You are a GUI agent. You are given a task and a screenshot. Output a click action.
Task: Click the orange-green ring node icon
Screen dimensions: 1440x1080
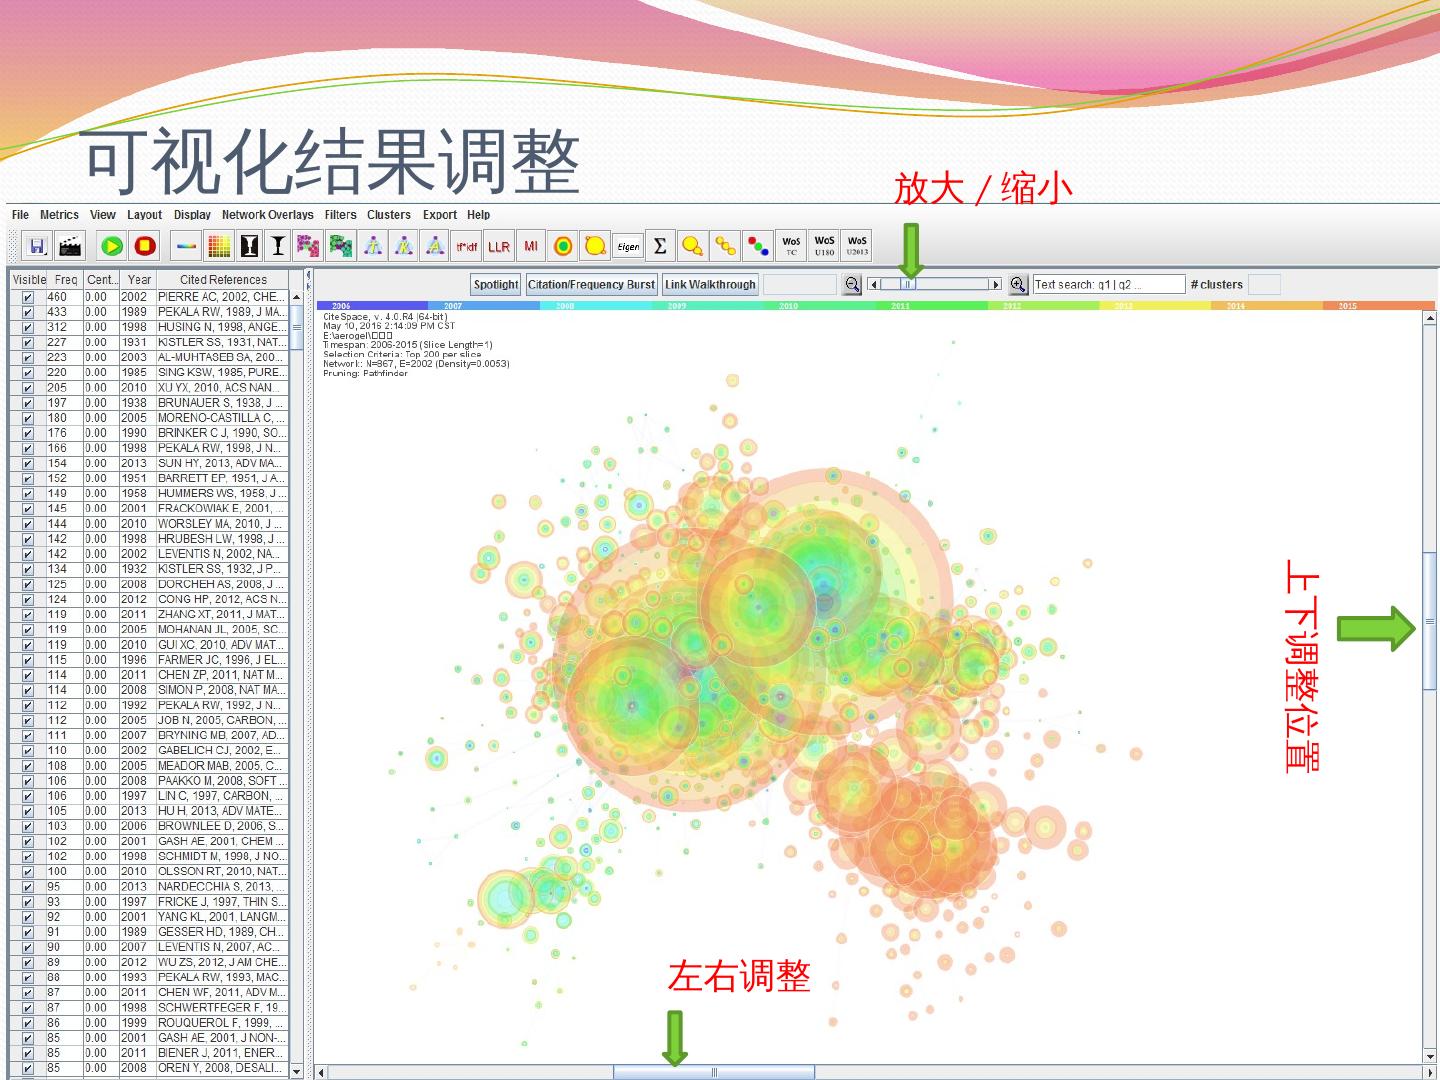[563, 246]
